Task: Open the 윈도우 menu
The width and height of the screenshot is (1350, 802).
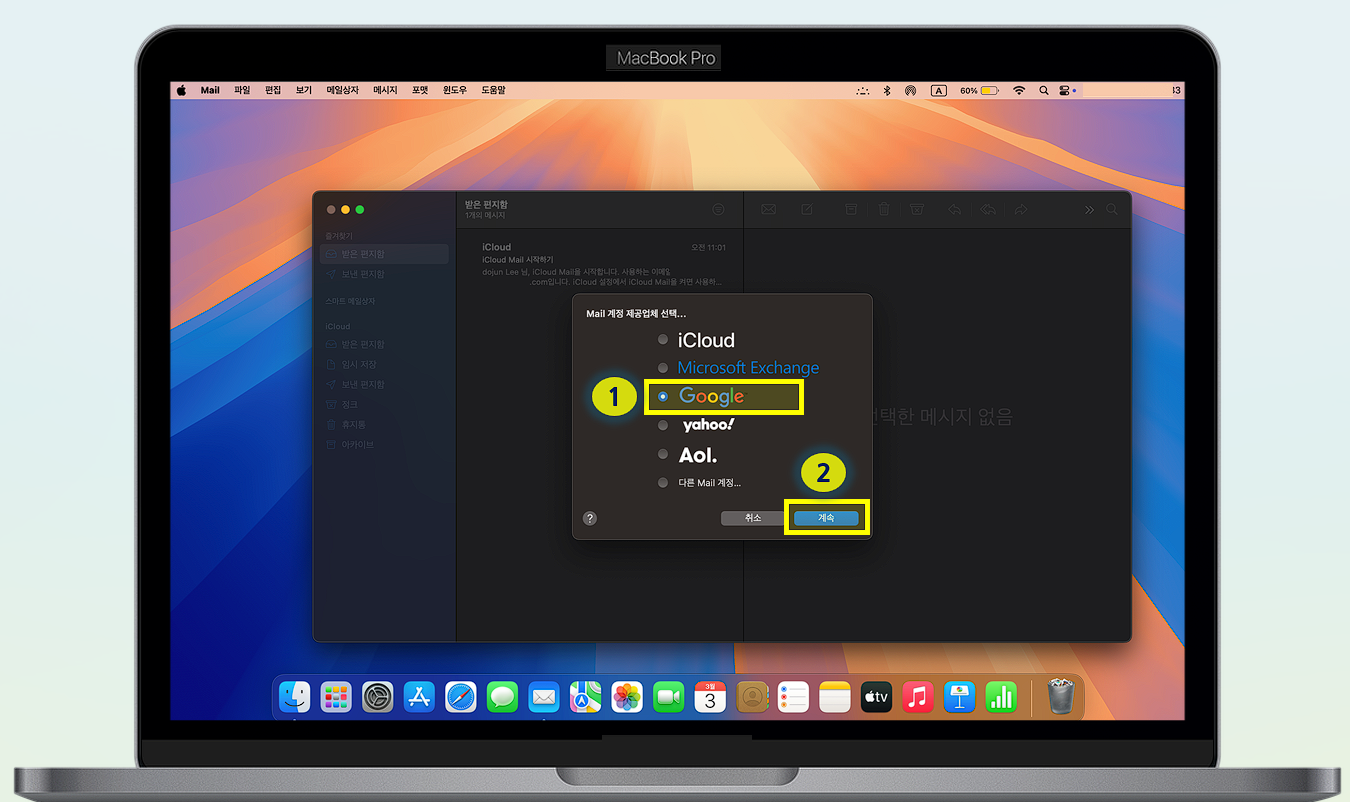Action: click(x=455, y=90)
